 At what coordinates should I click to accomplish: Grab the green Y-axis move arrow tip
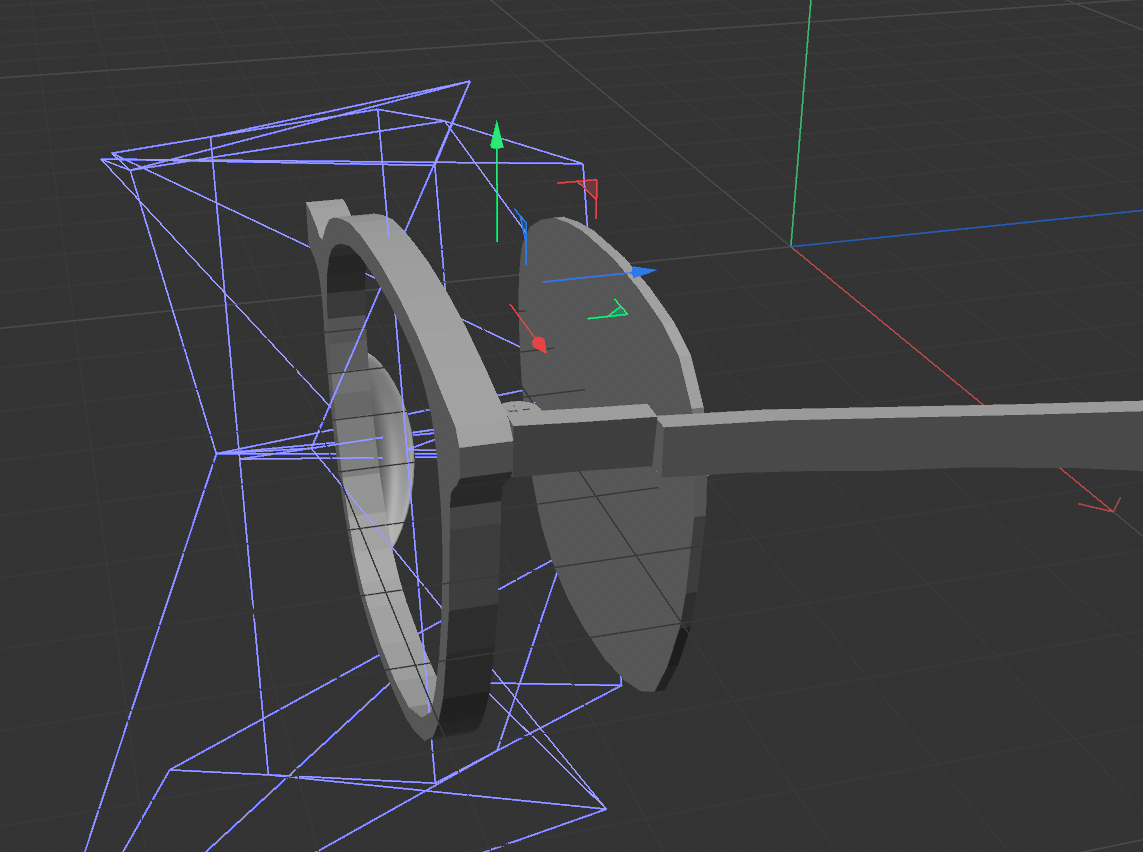pos(497,136)
